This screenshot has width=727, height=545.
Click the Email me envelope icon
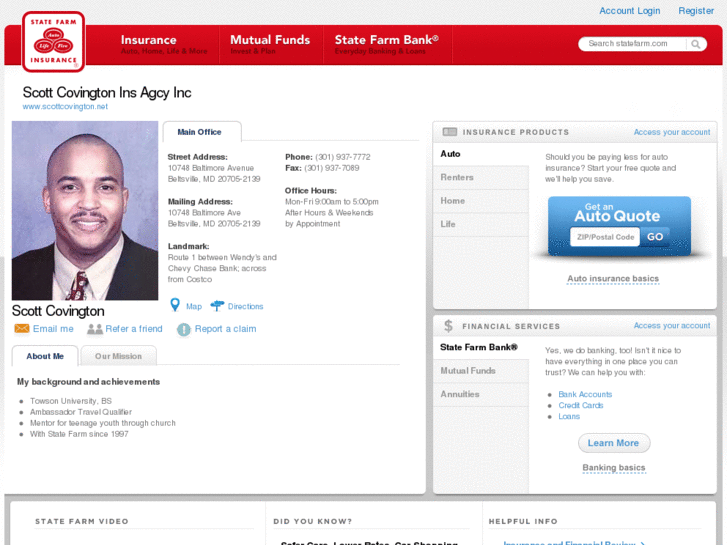(21, 328)
